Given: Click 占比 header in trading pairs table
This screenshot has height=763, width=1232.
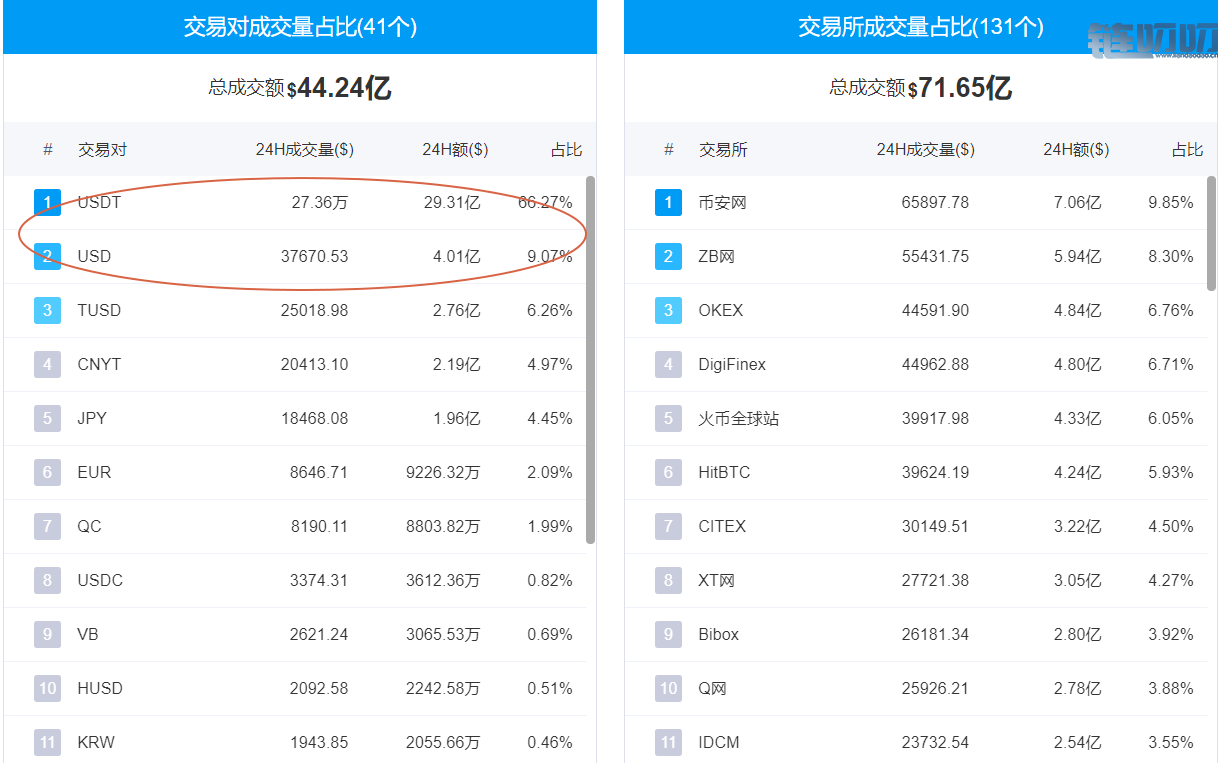Looking at the screenshot, I should tap(567, 150).
